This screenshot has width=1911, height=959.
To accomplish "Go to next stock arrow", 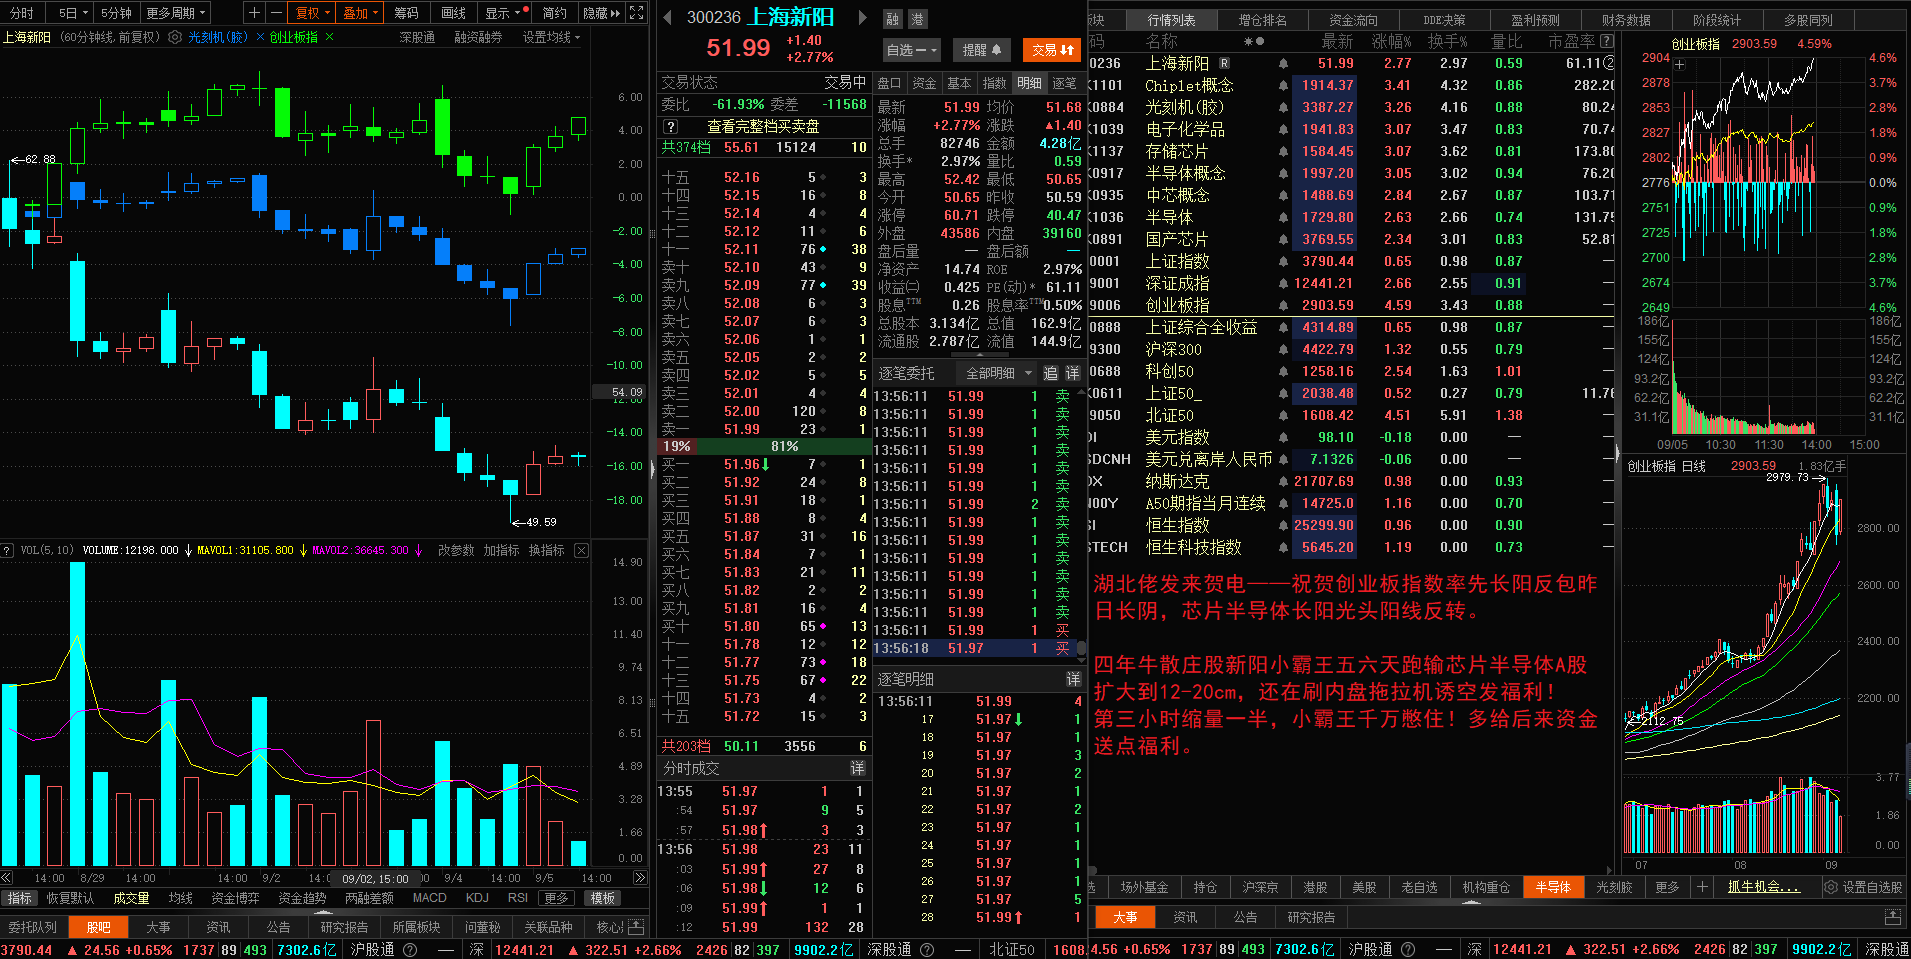I will 863,17.
